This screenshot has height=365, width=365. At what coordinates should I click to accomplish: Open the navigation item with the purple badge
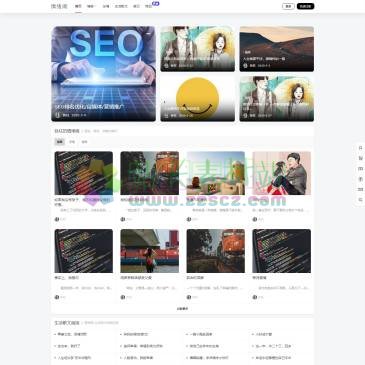[149, 6]
